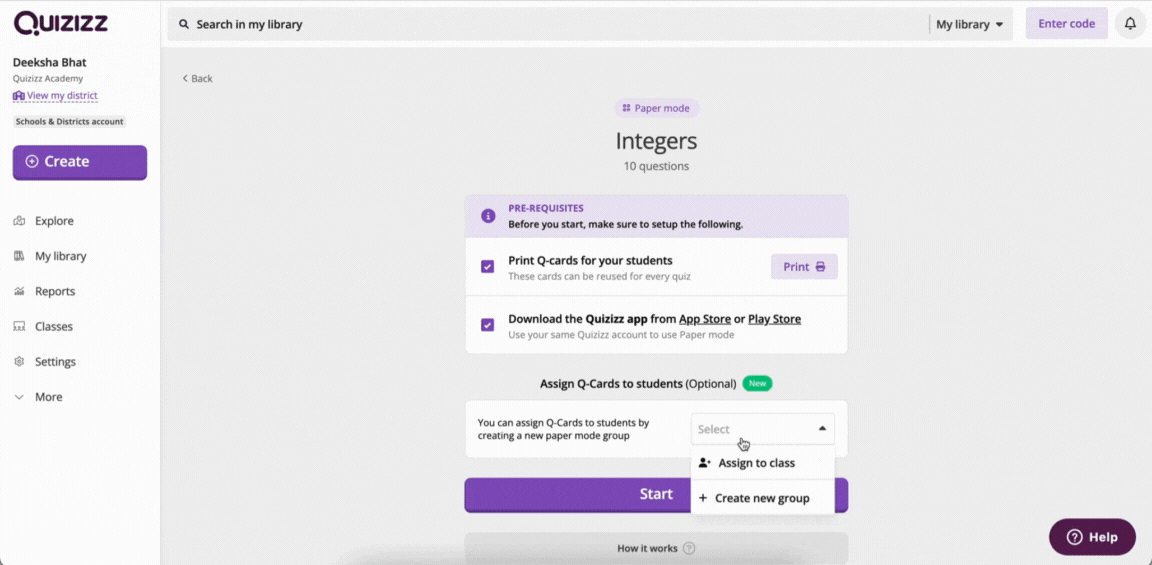This screenshot has height=565, width=1152.
Task: Click the Quizizz logo
Action: 61,23
